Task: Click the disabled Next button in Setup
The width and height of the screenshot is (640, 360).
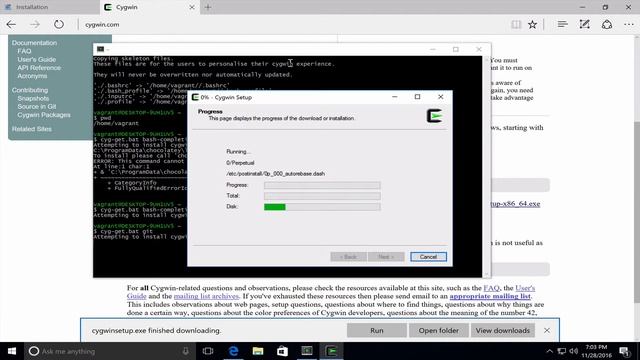Action: click(386, 257)
